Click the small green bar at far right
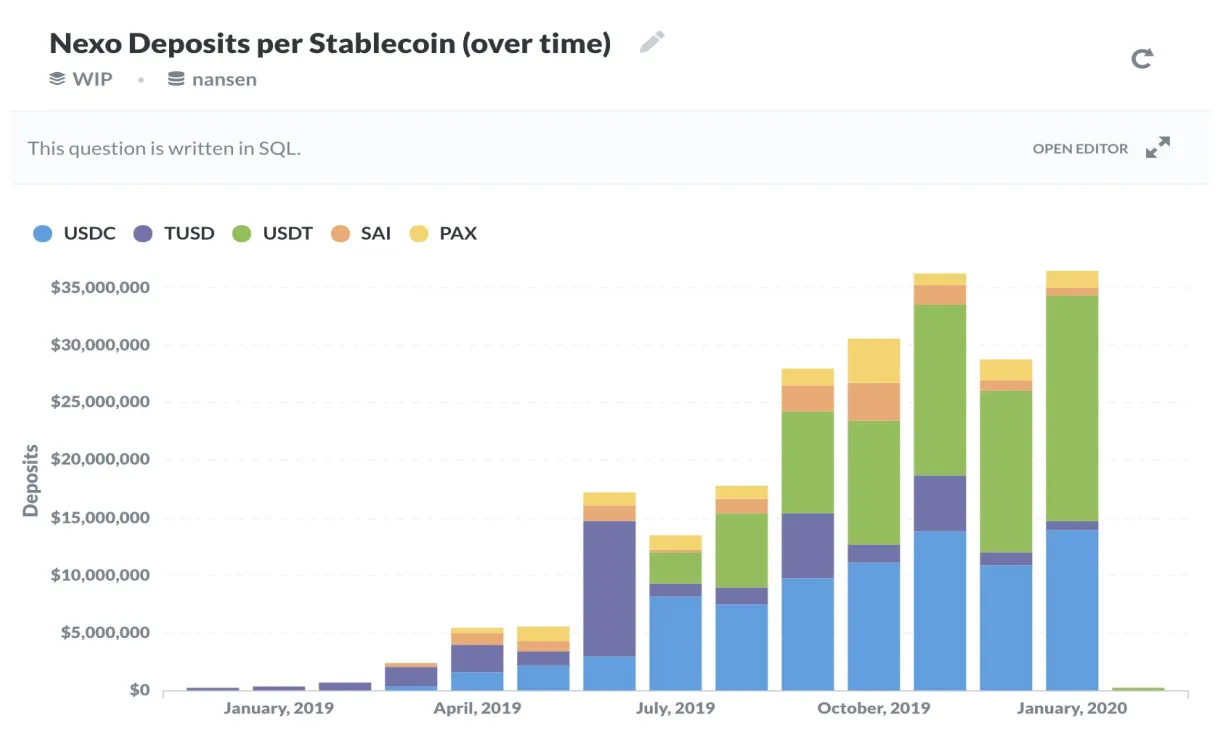Viewport: 1220px width, 740px height. pyautogui.click(x=1138, y=688)
